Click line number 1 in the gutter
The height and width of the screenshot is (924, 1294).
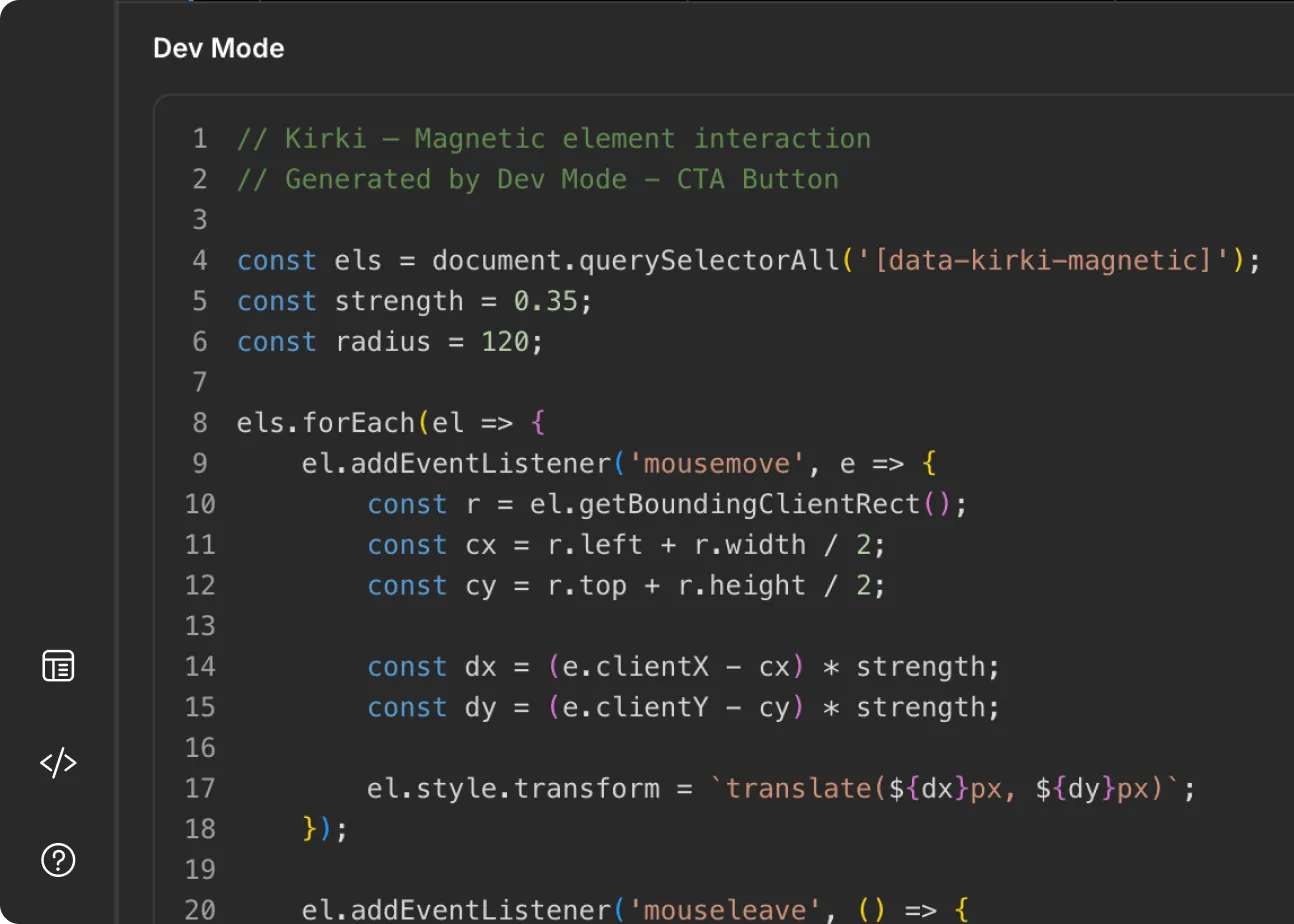coord(200,138)
